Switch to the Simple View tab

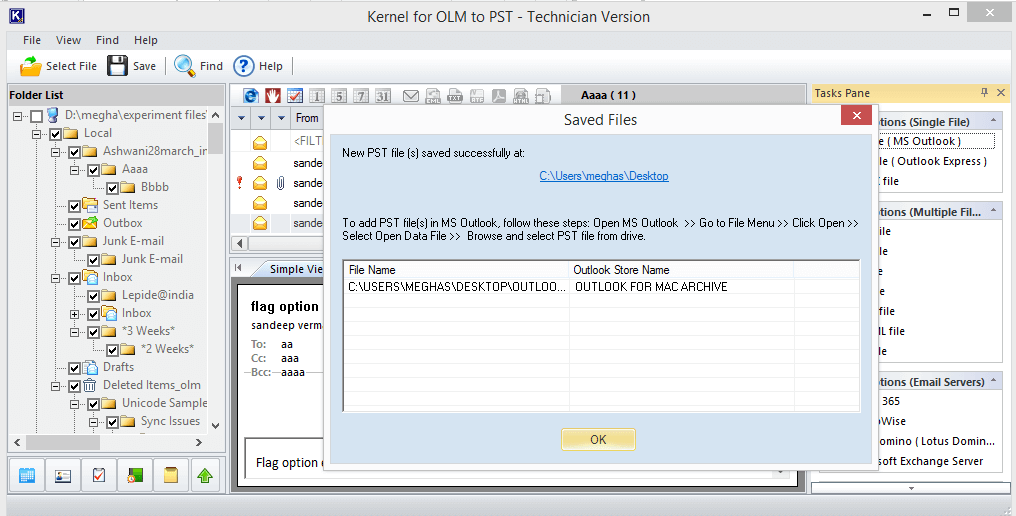point(295,269)
